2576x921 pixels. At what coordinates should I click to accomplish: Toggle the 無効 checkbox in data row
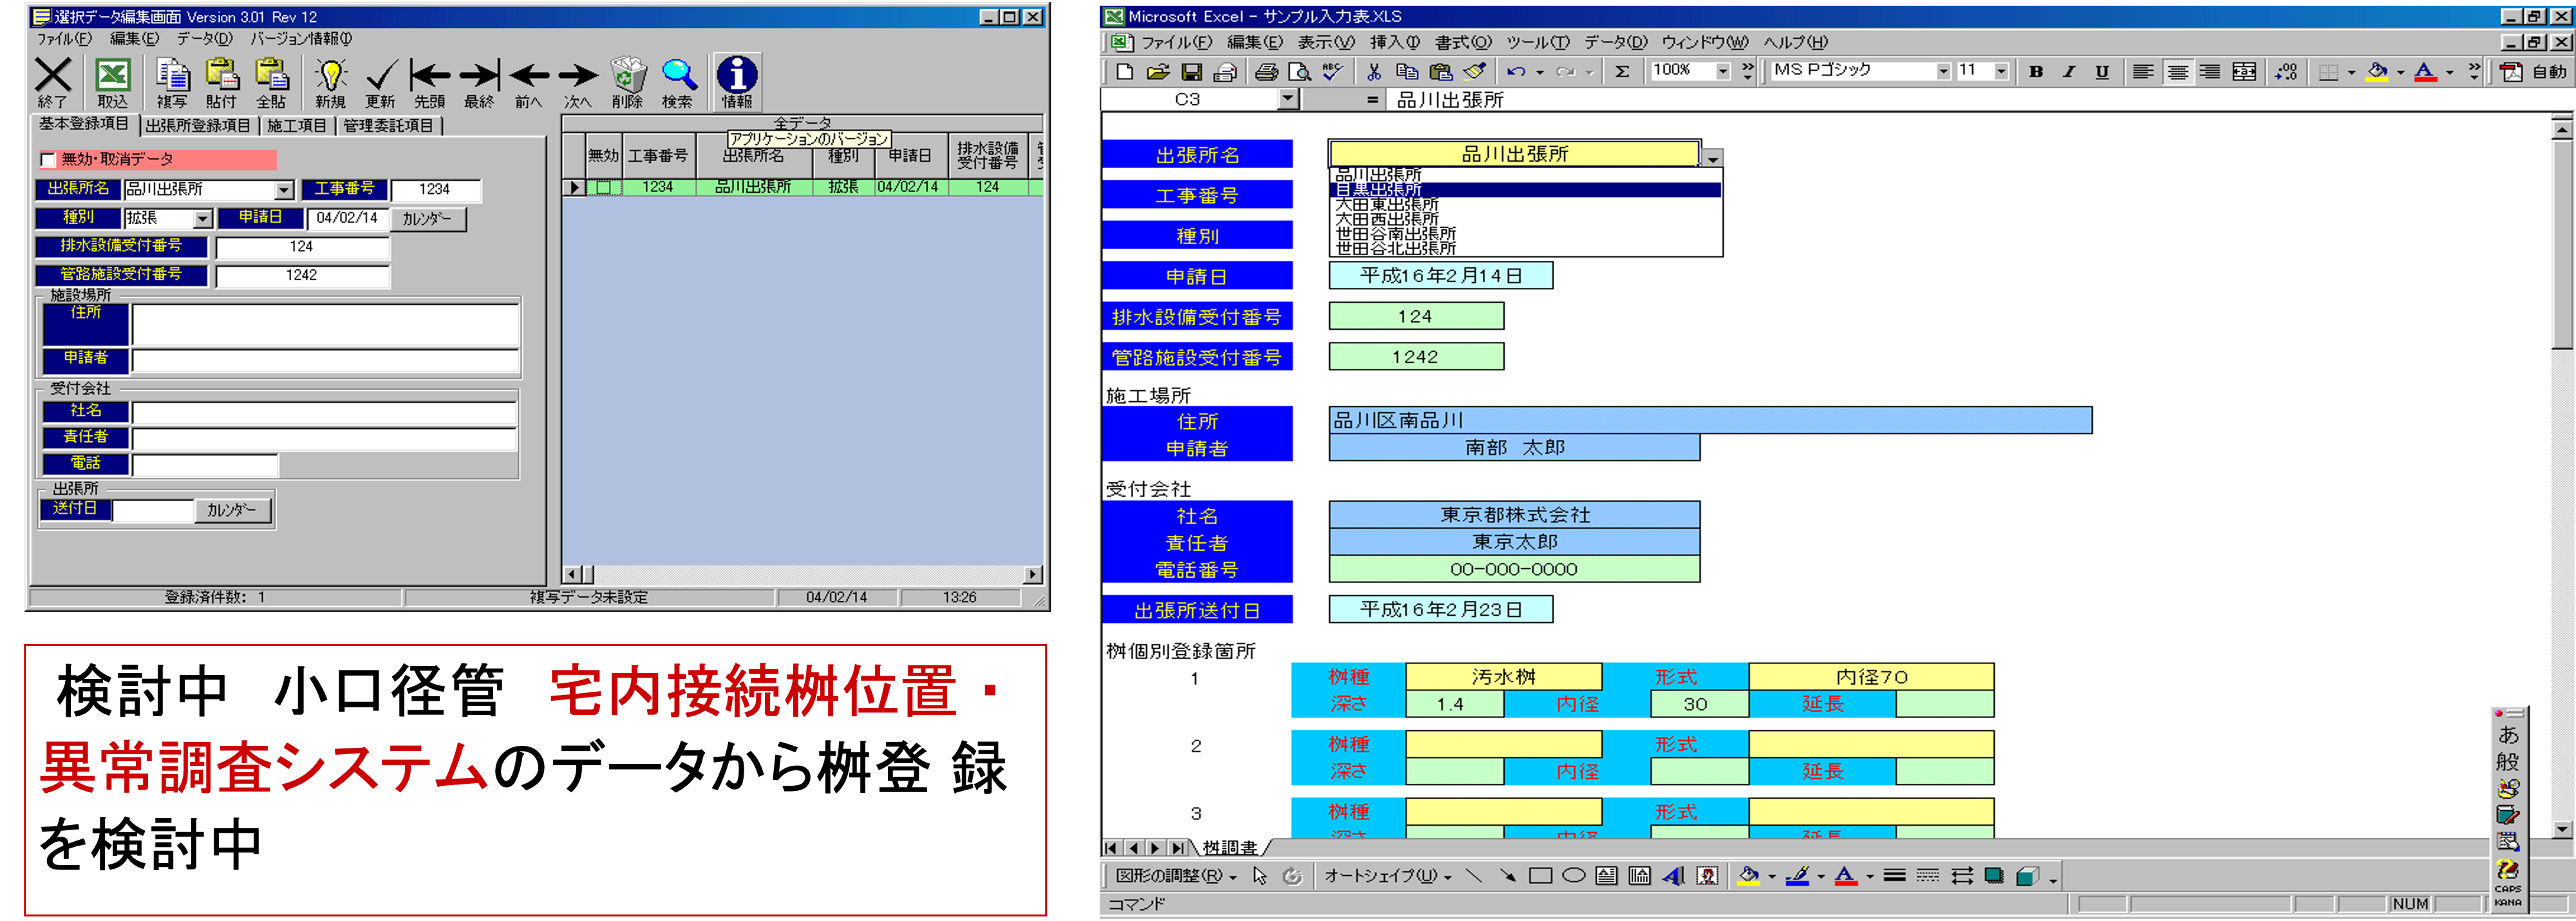tap(603, 187)
